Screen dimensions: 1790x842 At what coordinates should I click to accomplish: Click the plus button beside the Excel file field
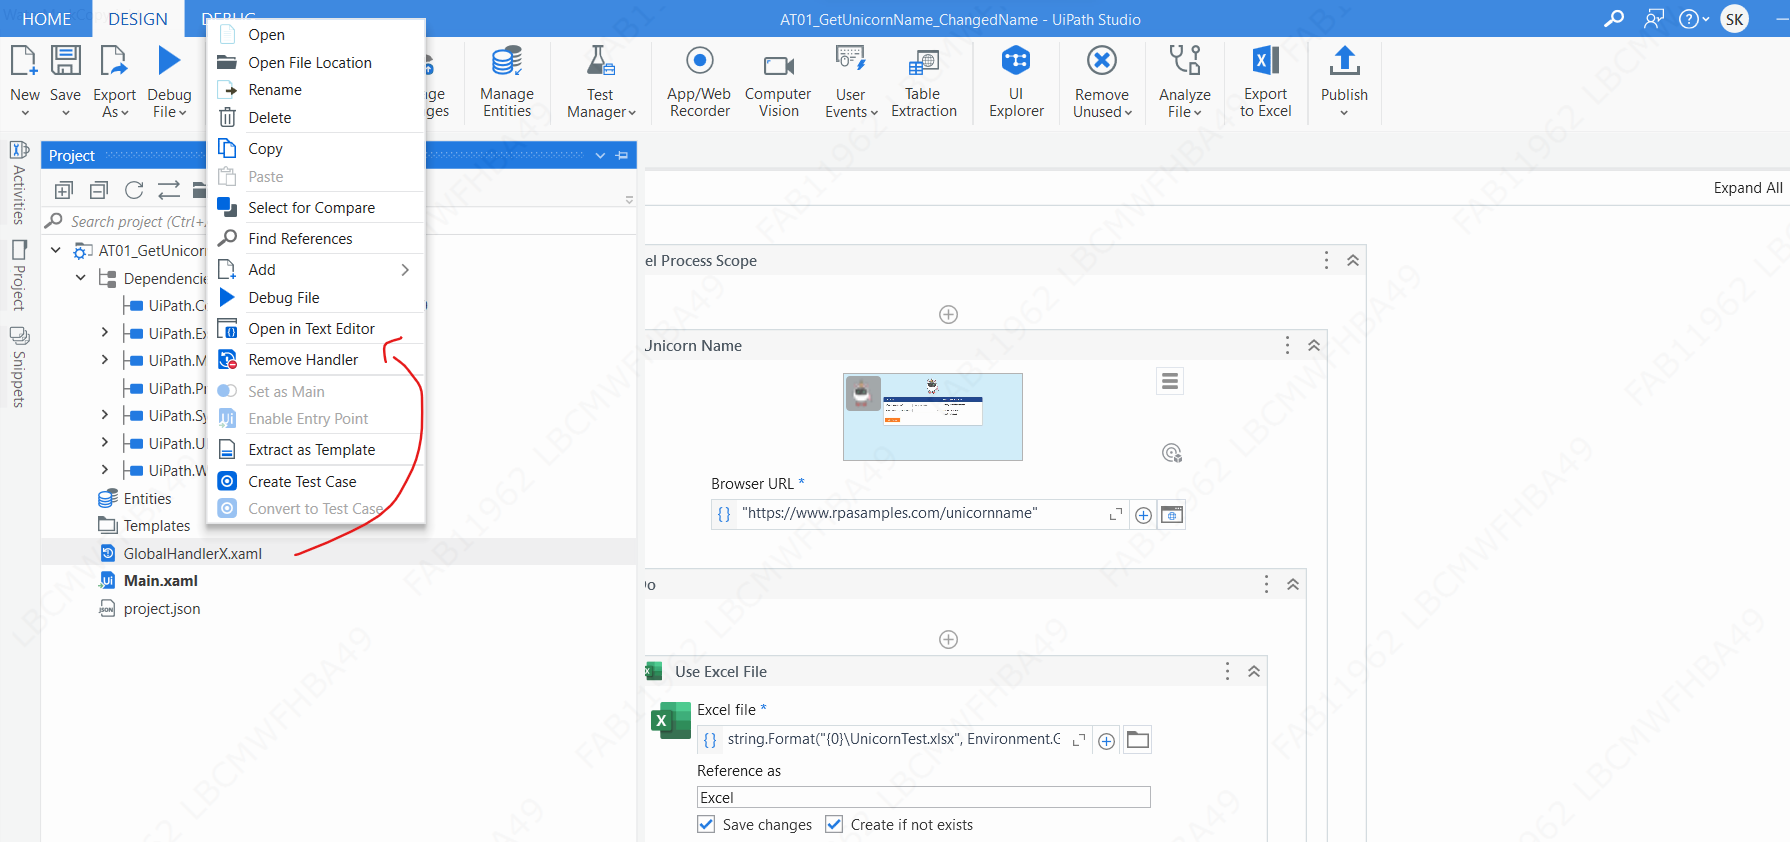point(1107,741)
